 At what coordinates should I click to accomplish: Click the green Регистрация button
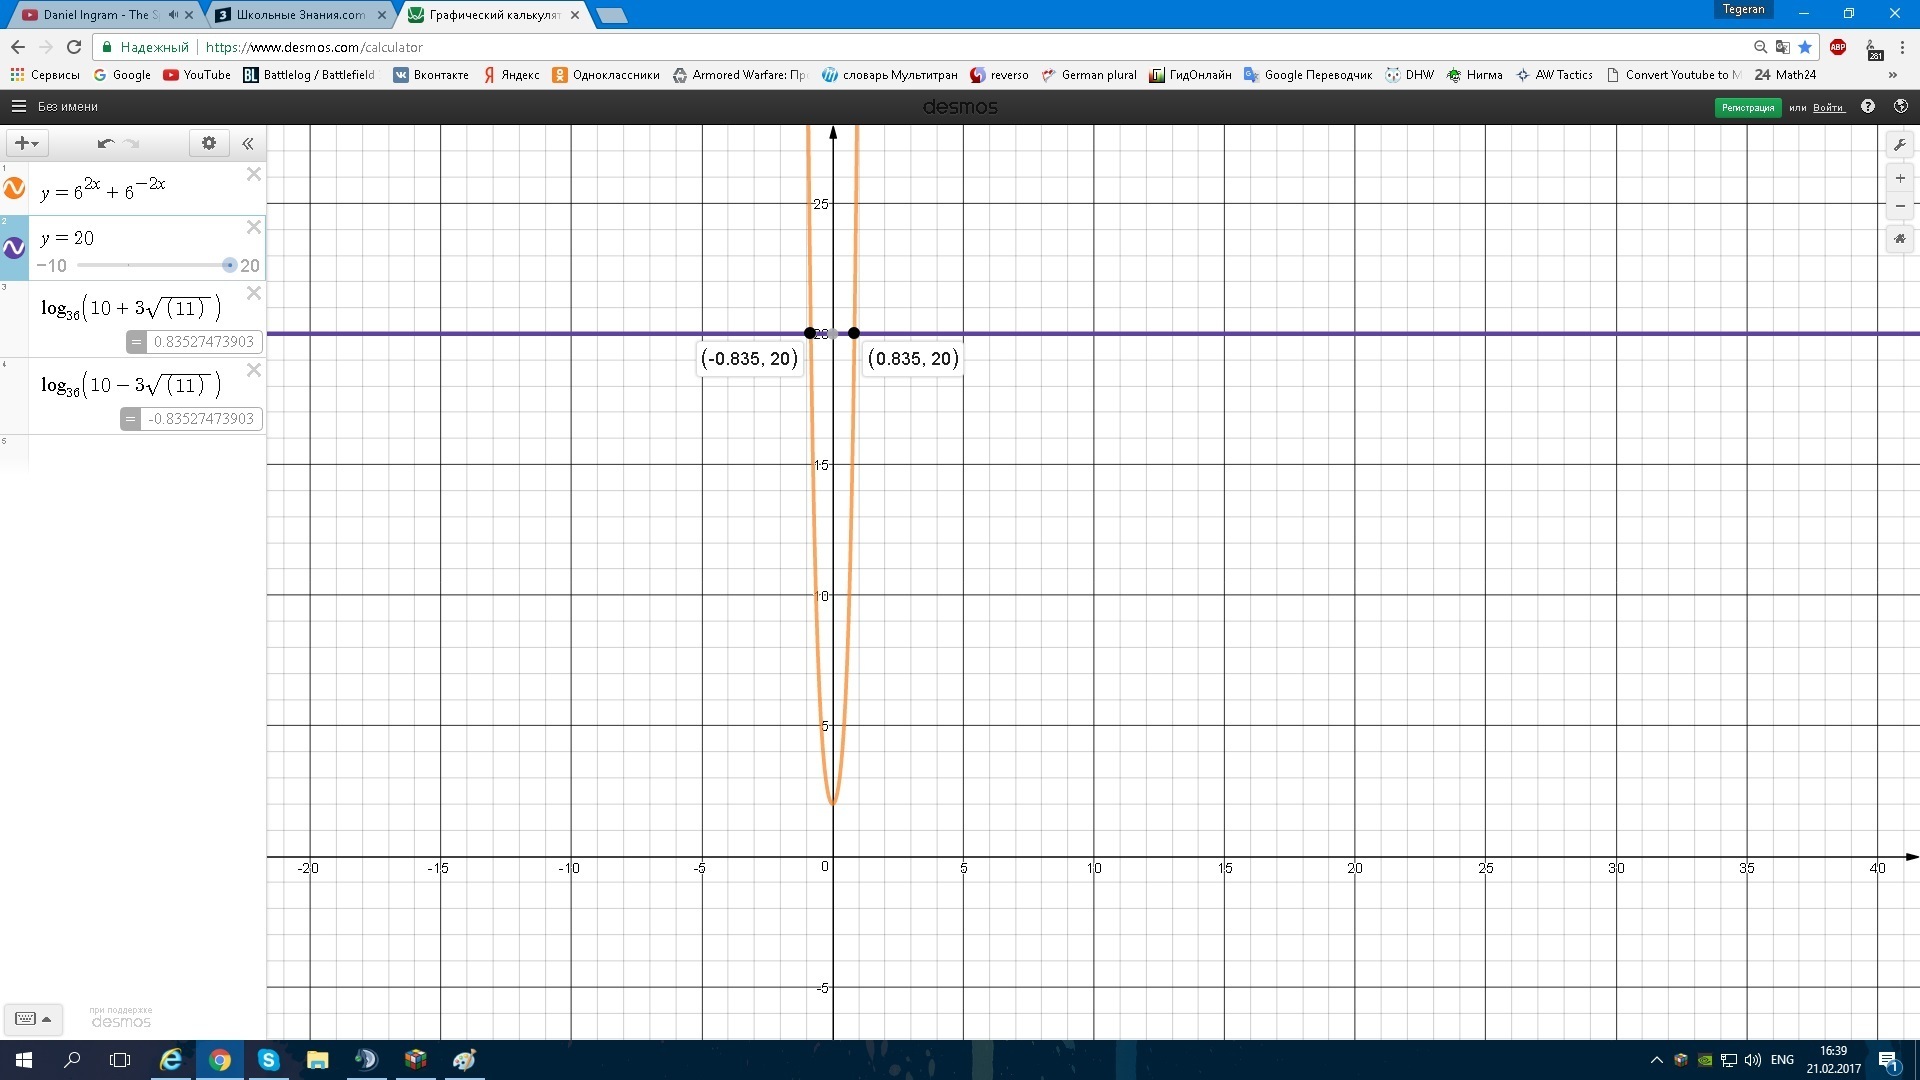1747,107
